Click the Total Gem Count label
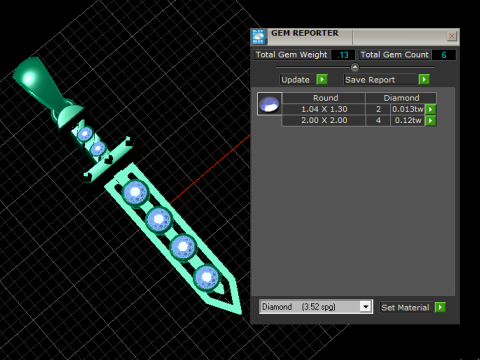 coord(394,55)
